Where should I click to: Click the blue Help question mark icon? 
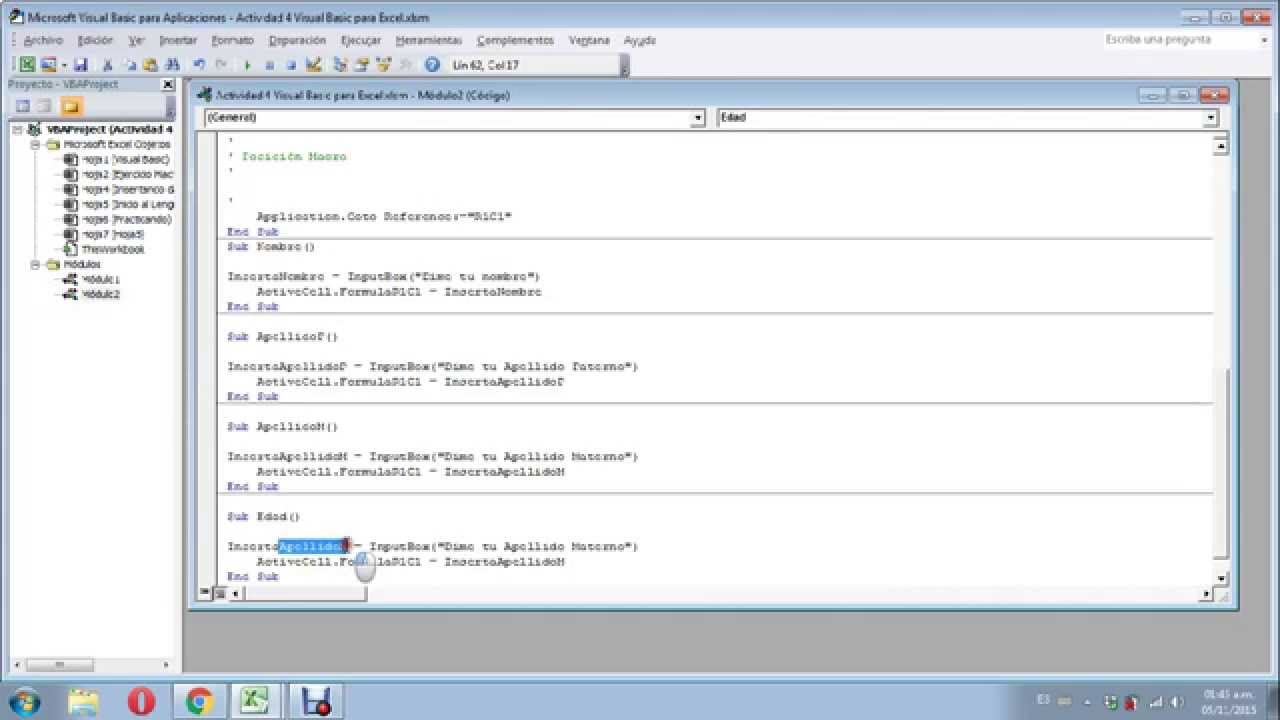(432, 65)
